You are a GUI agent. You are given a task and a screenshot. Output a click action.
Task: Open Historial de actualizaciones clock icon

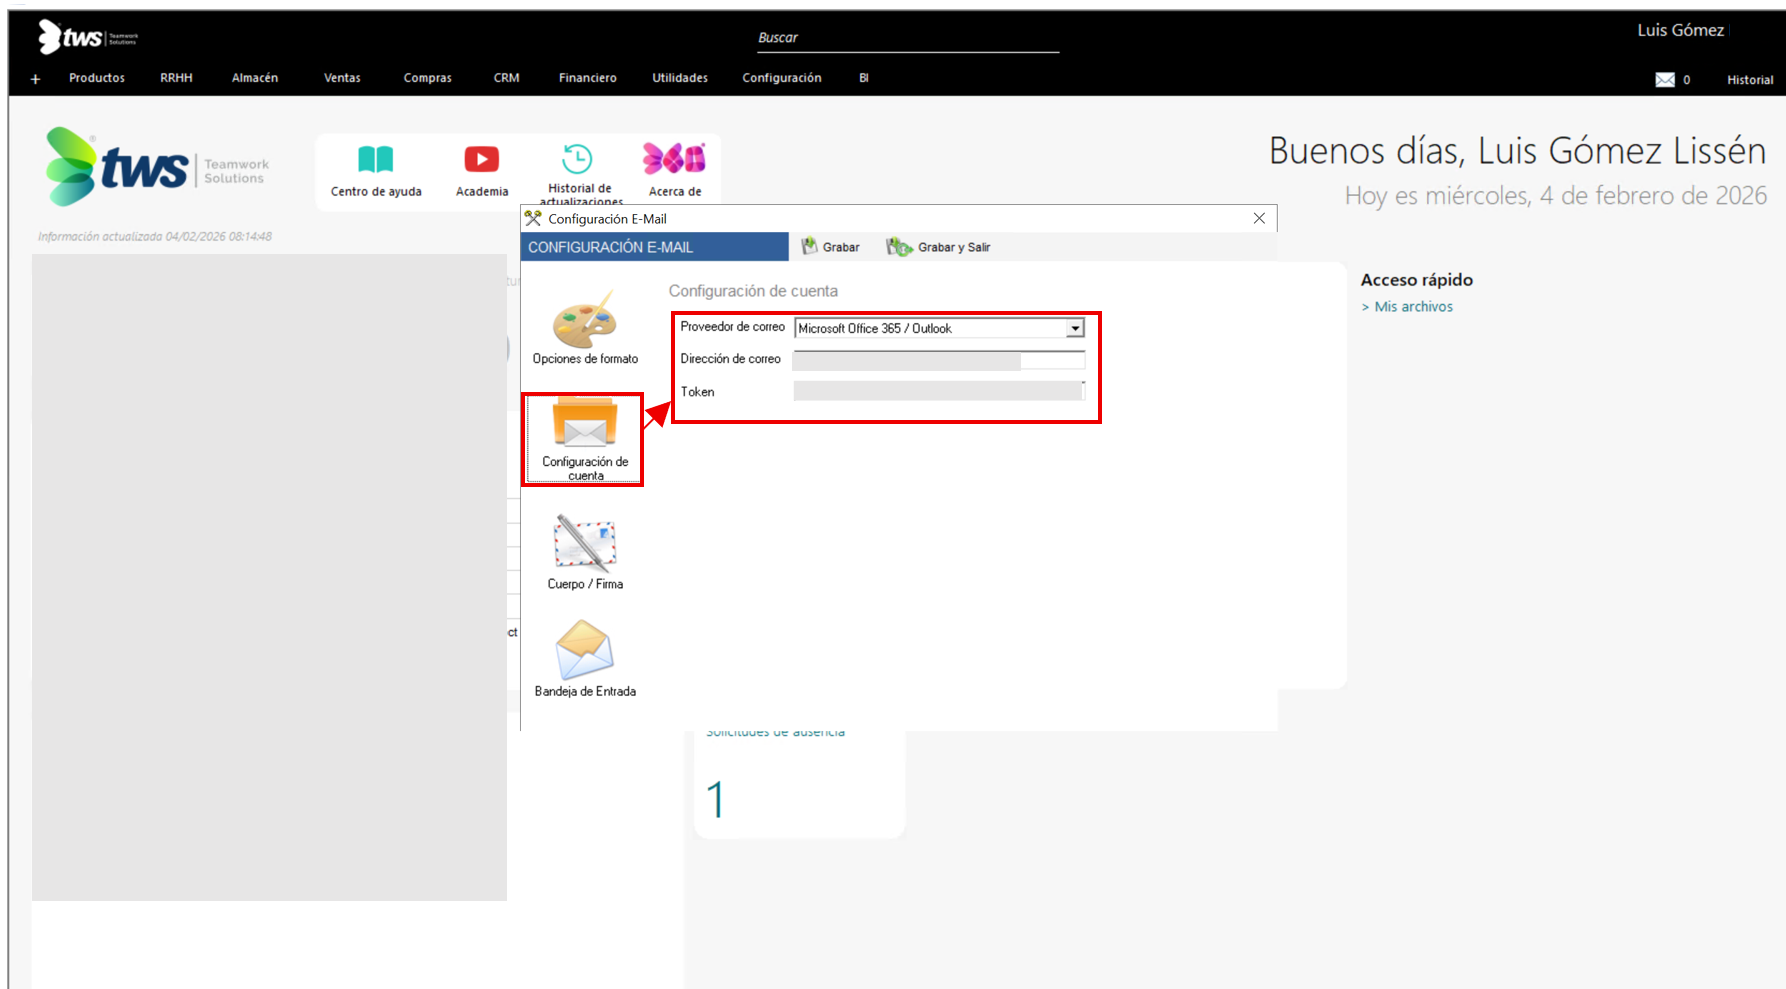[x=577, y=159]
